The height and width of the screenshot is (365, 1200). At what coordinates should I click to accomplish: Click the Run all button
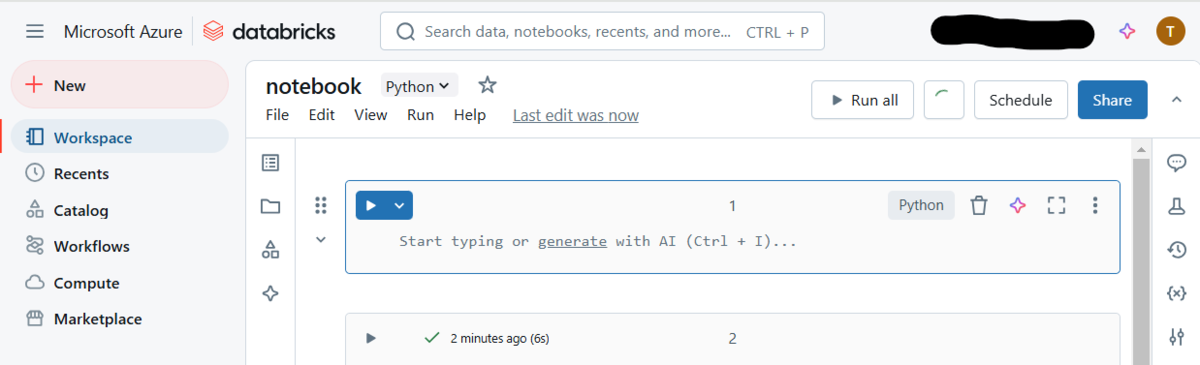point(862,100)
